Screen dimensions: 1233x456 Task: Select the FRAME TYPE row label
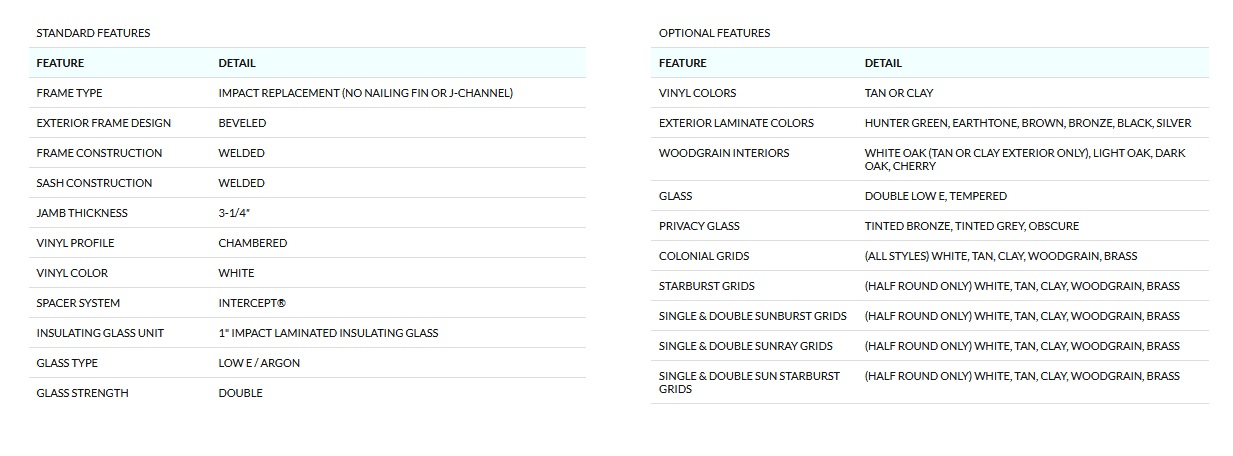[69, 93]
